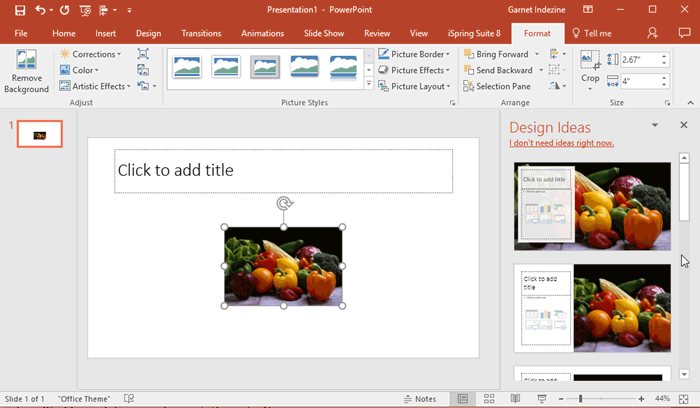Click "I don't need ideas right now" link
This screenshot has width=700, height=408.
click(561, 143)
